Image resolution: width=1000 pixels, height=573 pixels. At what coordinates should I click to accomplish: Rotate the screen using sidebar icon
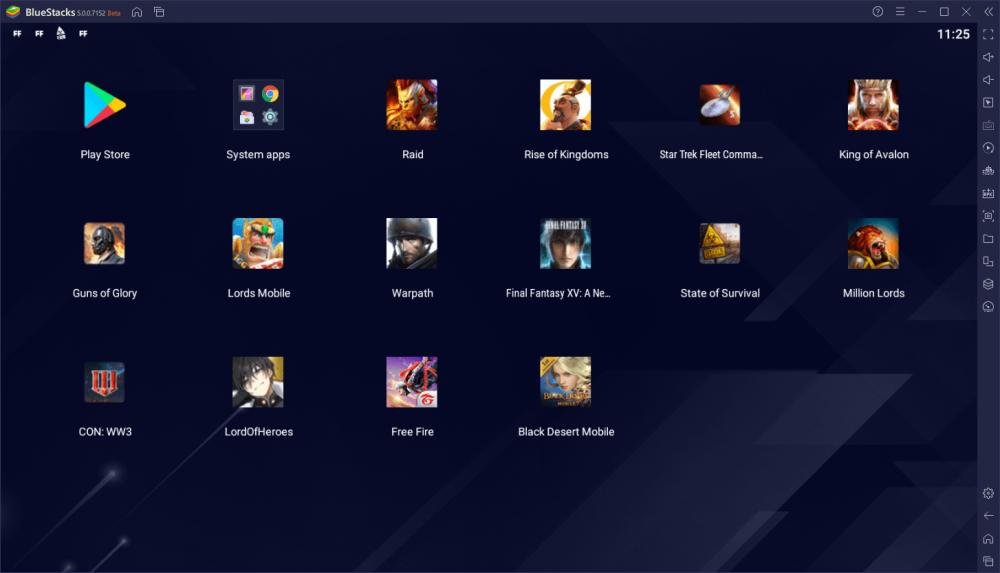[988, 261]
